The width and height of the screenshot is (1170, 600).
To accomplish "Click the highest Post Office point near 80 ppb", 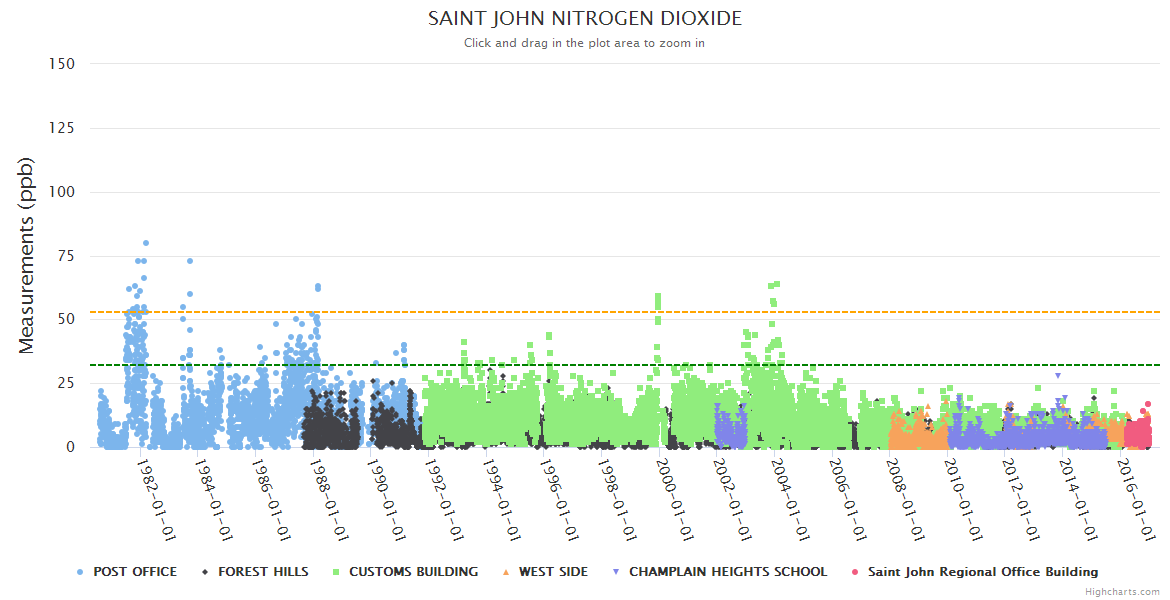I will [x=146, y=243].
